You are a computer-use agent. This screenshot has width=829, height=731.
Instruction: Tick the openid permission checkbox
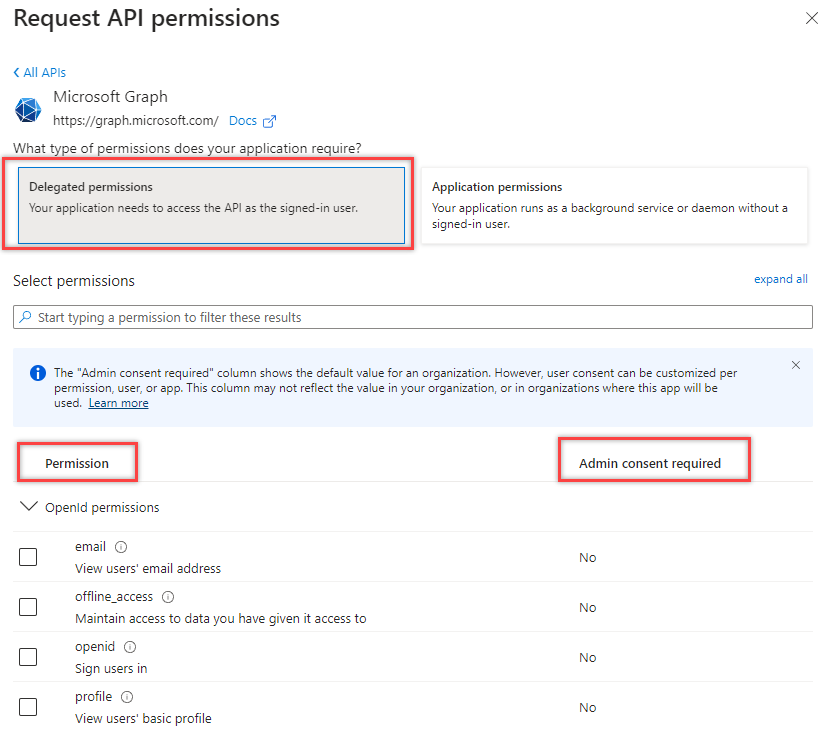(x=28, y=657)
